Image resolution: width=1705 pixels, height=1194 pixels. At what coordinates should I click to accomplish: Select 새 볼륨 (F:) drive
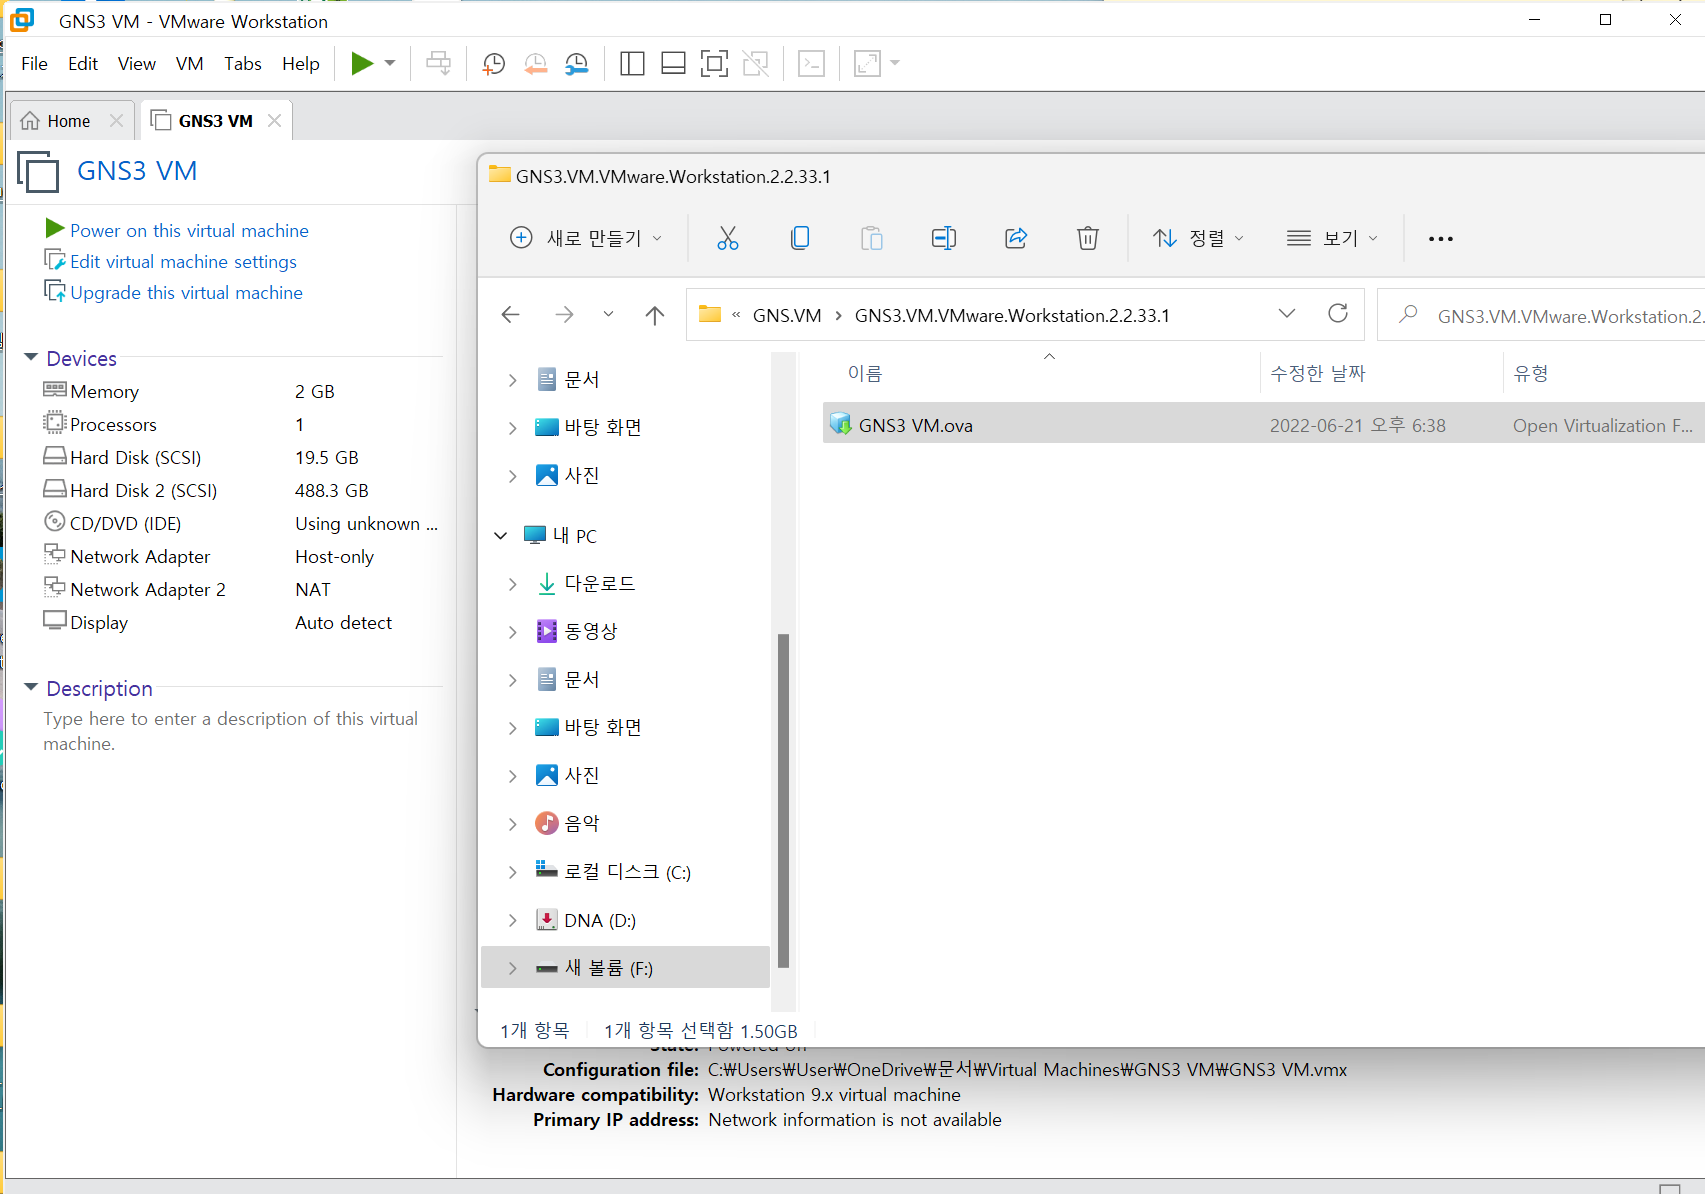coord(626,968)
